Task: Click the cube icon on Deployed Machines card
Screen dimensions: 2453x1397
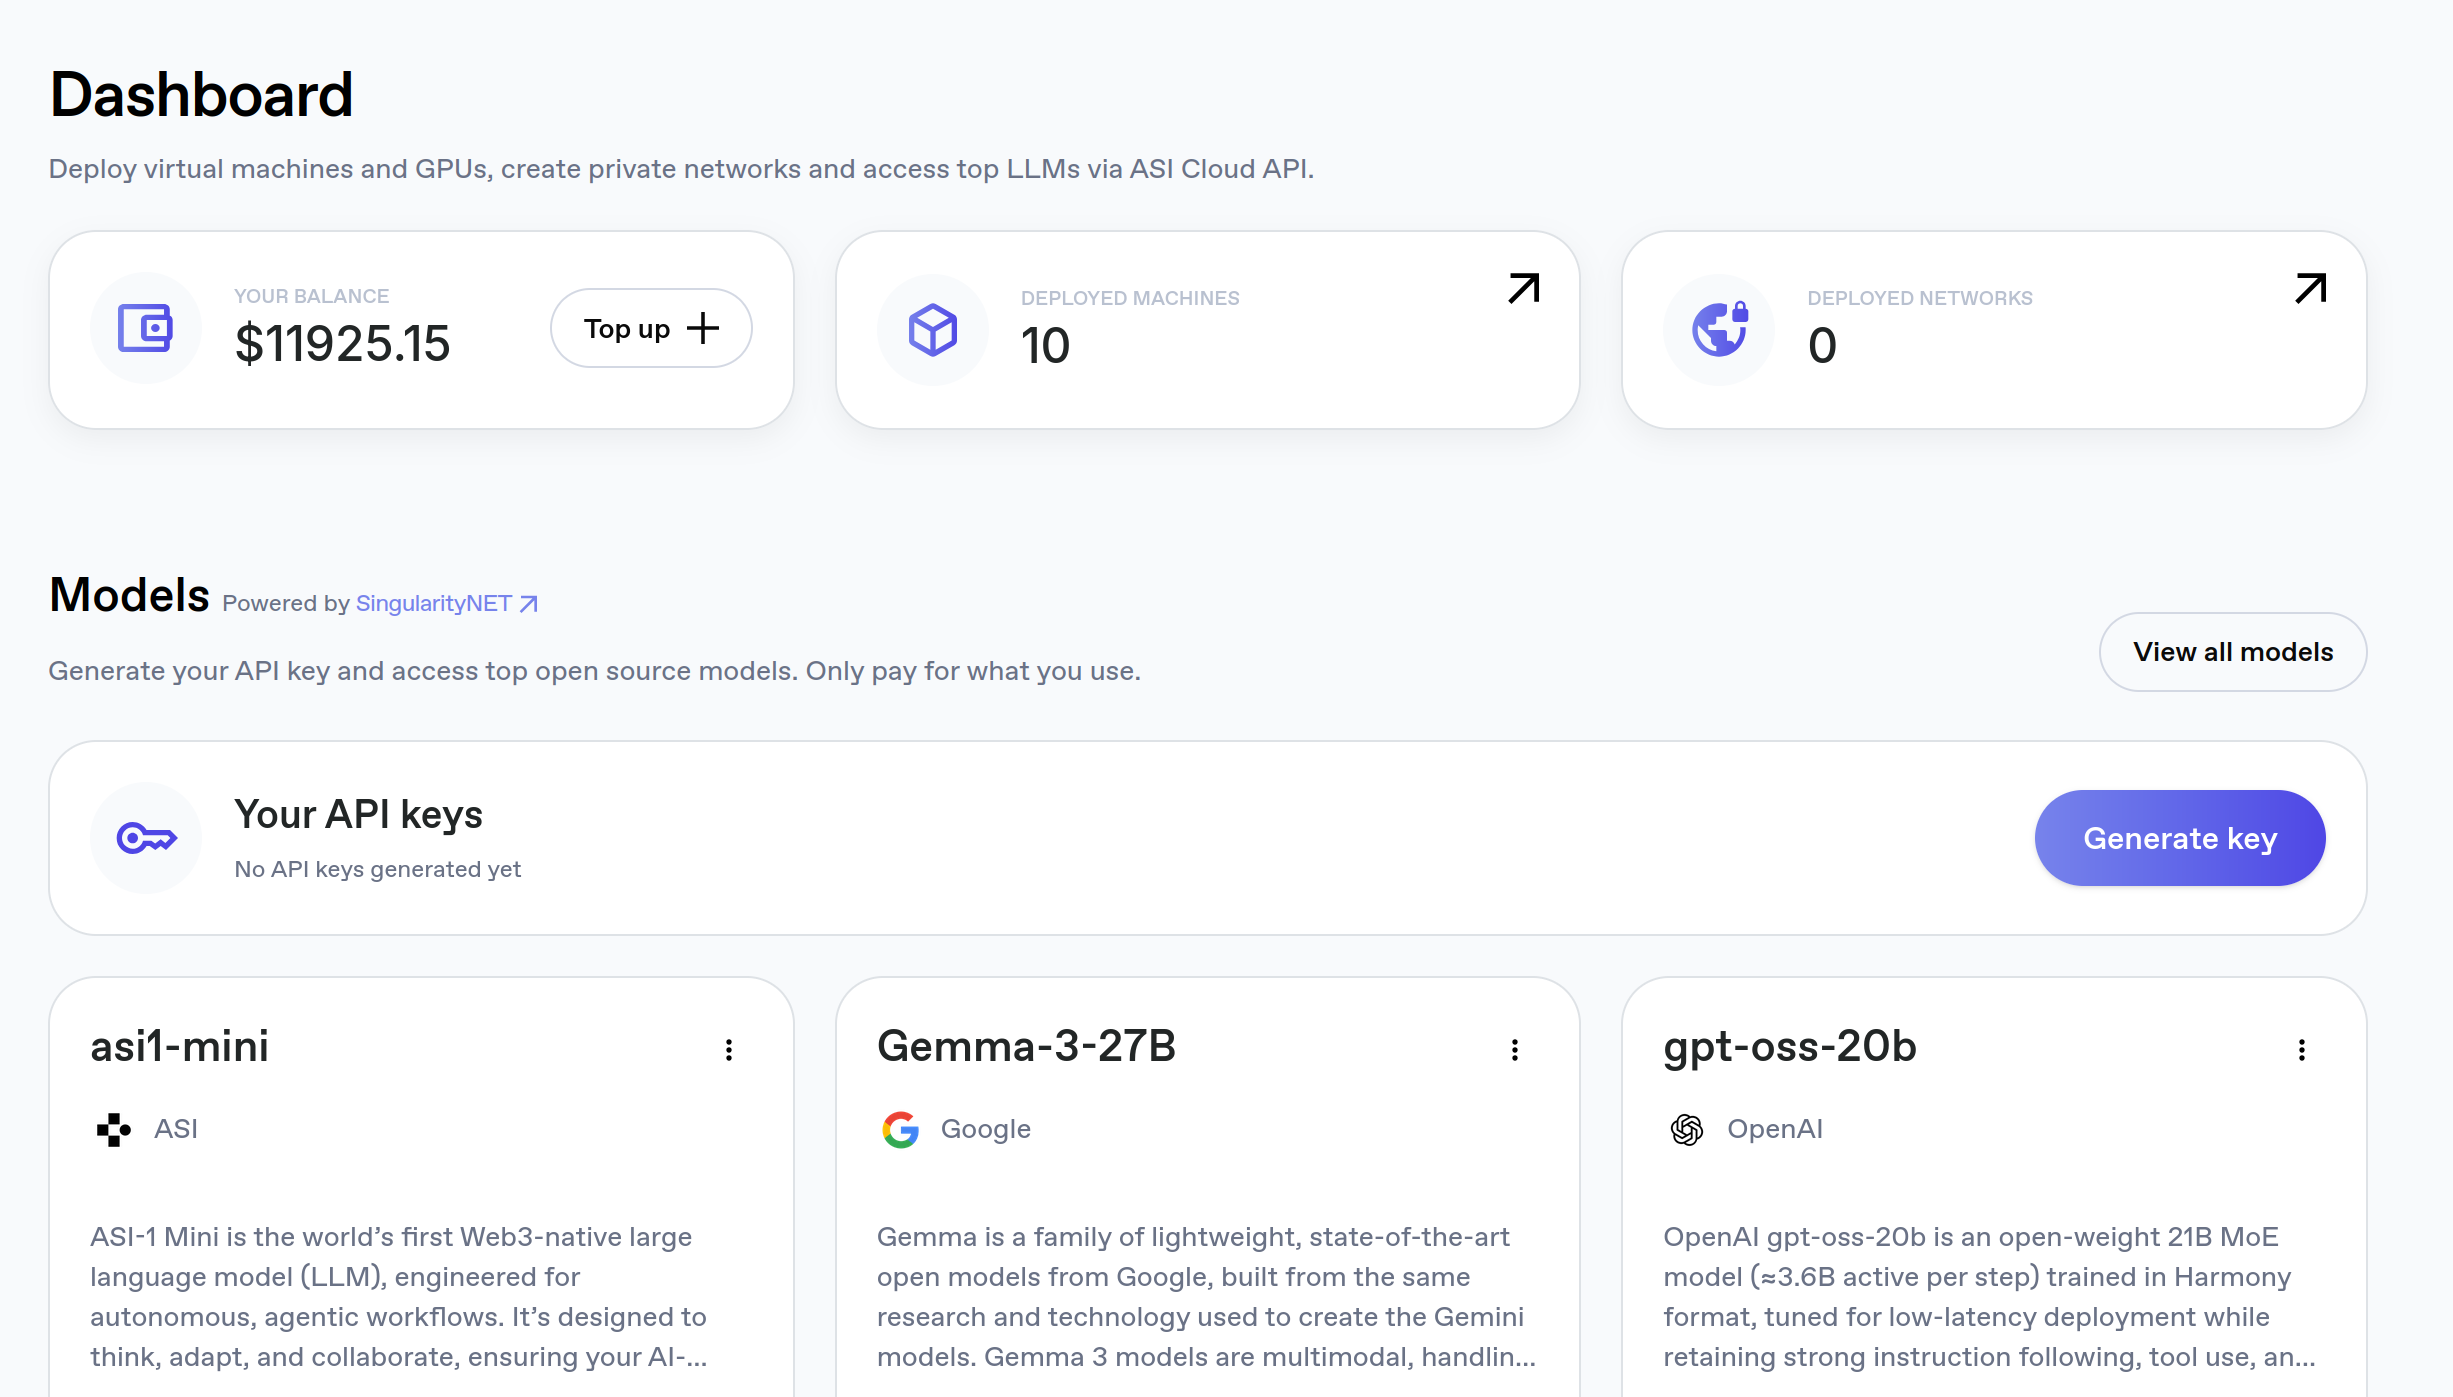Action: pos(932,329)
